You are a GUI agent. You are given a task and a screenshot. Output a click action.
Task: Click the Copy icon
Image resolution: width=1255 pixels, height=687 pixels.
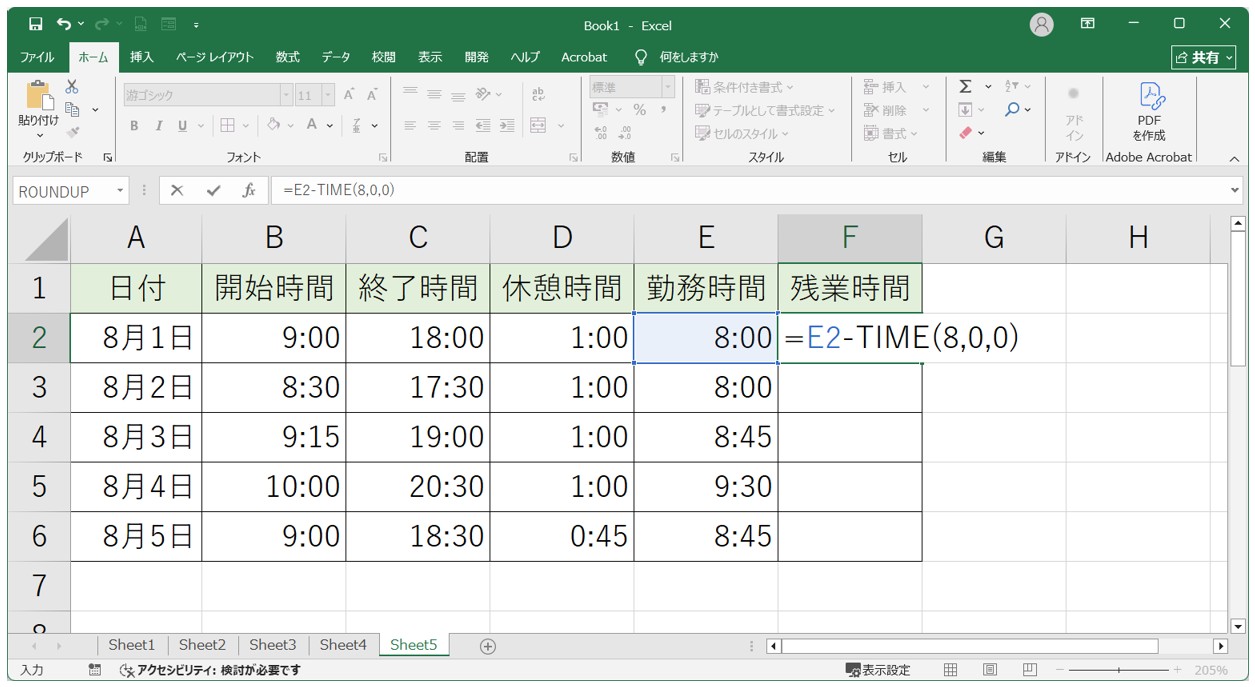72,109
